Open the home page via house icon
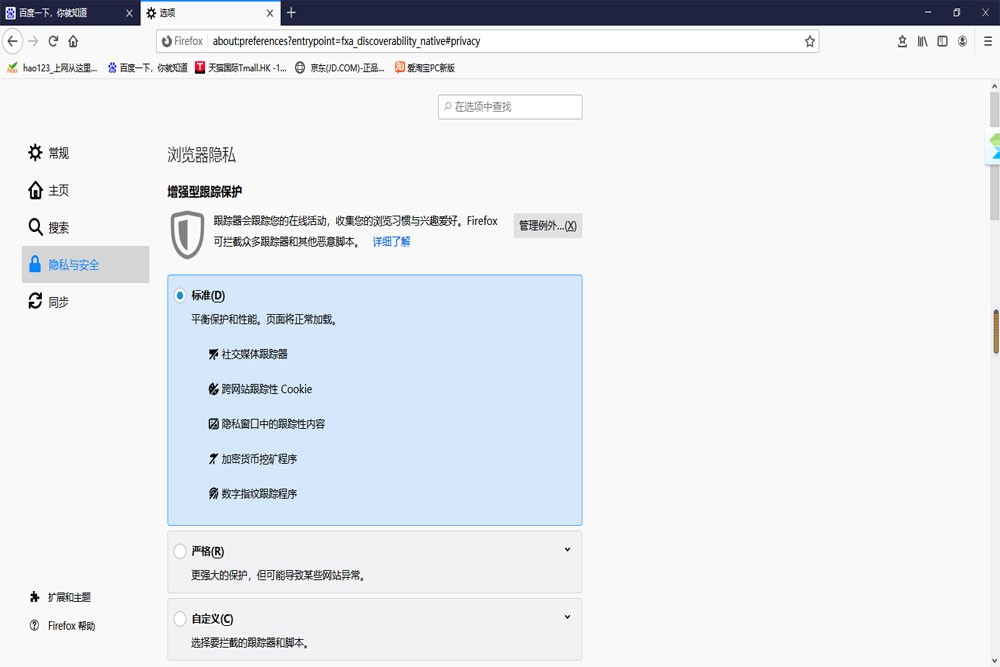Screen dimensions: 1000x667 pos(73,41)
